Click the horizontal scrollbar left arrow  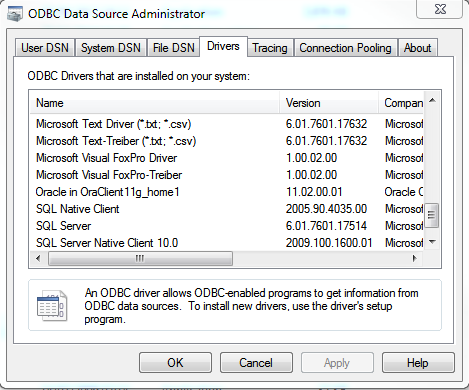[x=38, y=258]
